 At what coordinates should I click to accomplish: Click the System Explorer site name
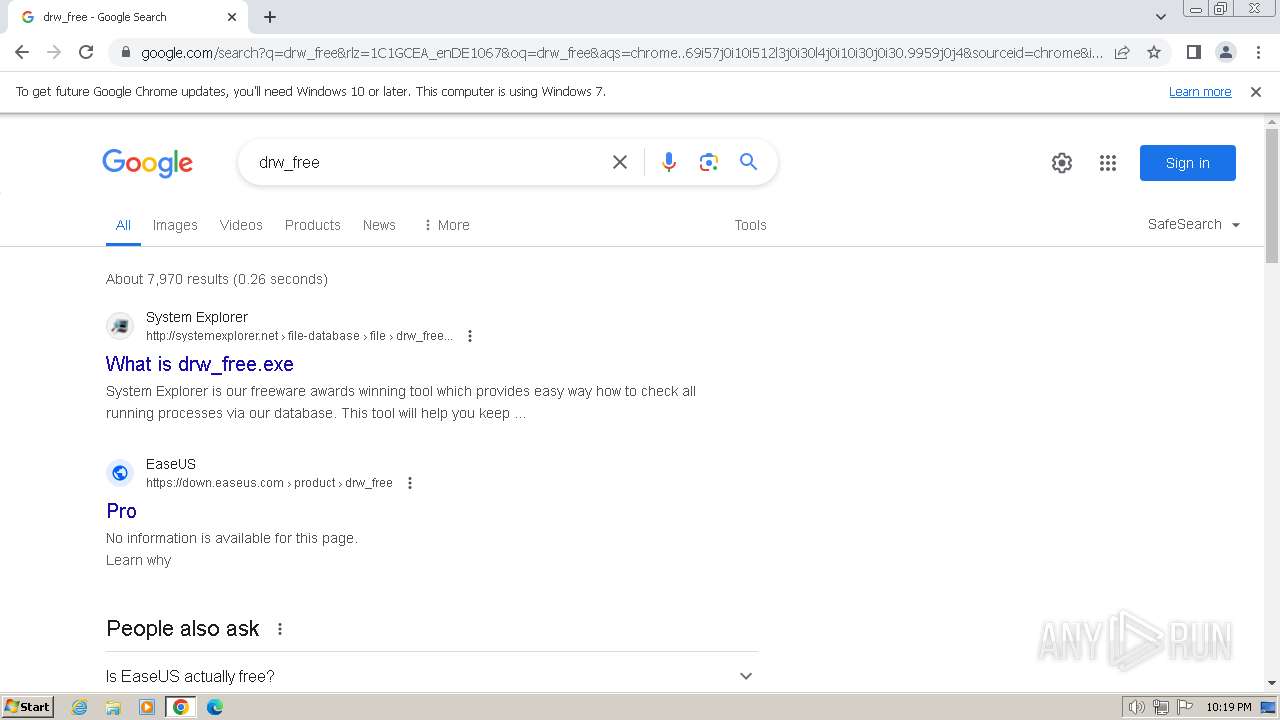point(197,317)
